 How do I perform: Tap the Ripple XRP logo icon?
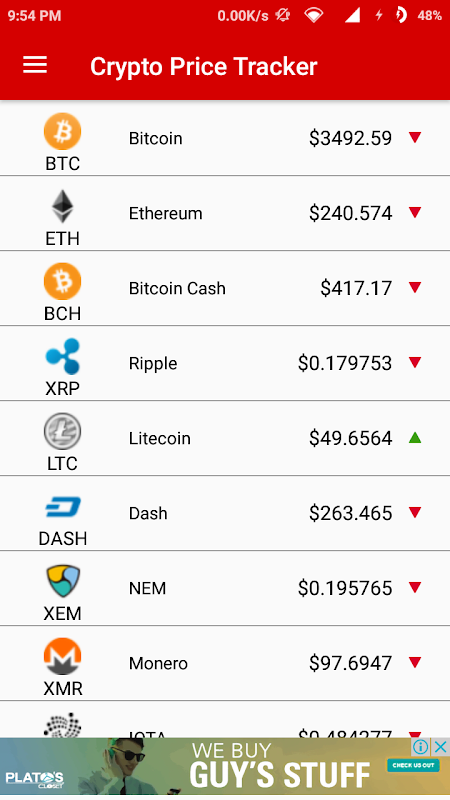pyautogui.click(x=62, y=356)
